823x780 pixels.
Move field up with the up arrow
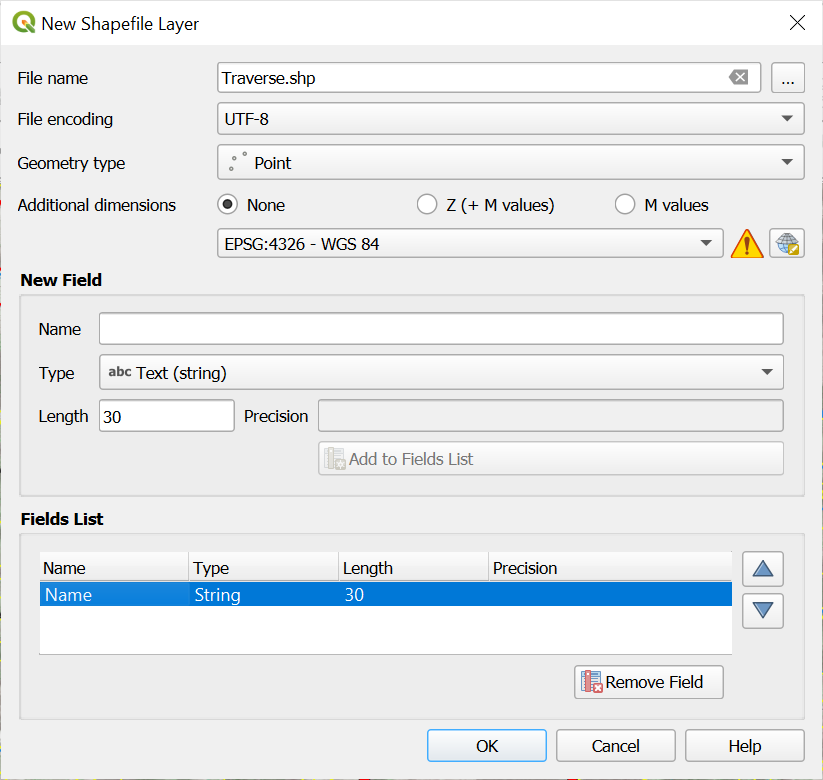[x=762, y=569]
